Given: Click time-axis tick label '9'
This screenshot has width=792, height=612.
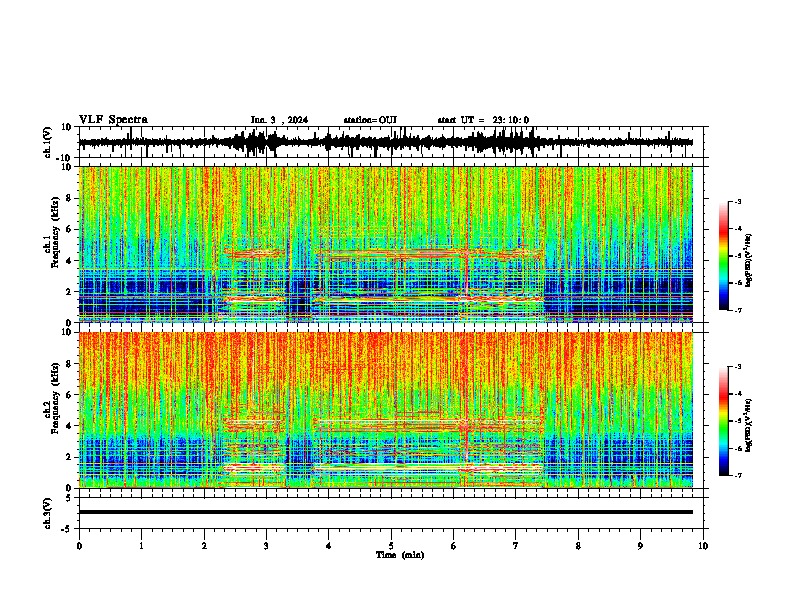Looking at the screenshot, I should point(640,546).
